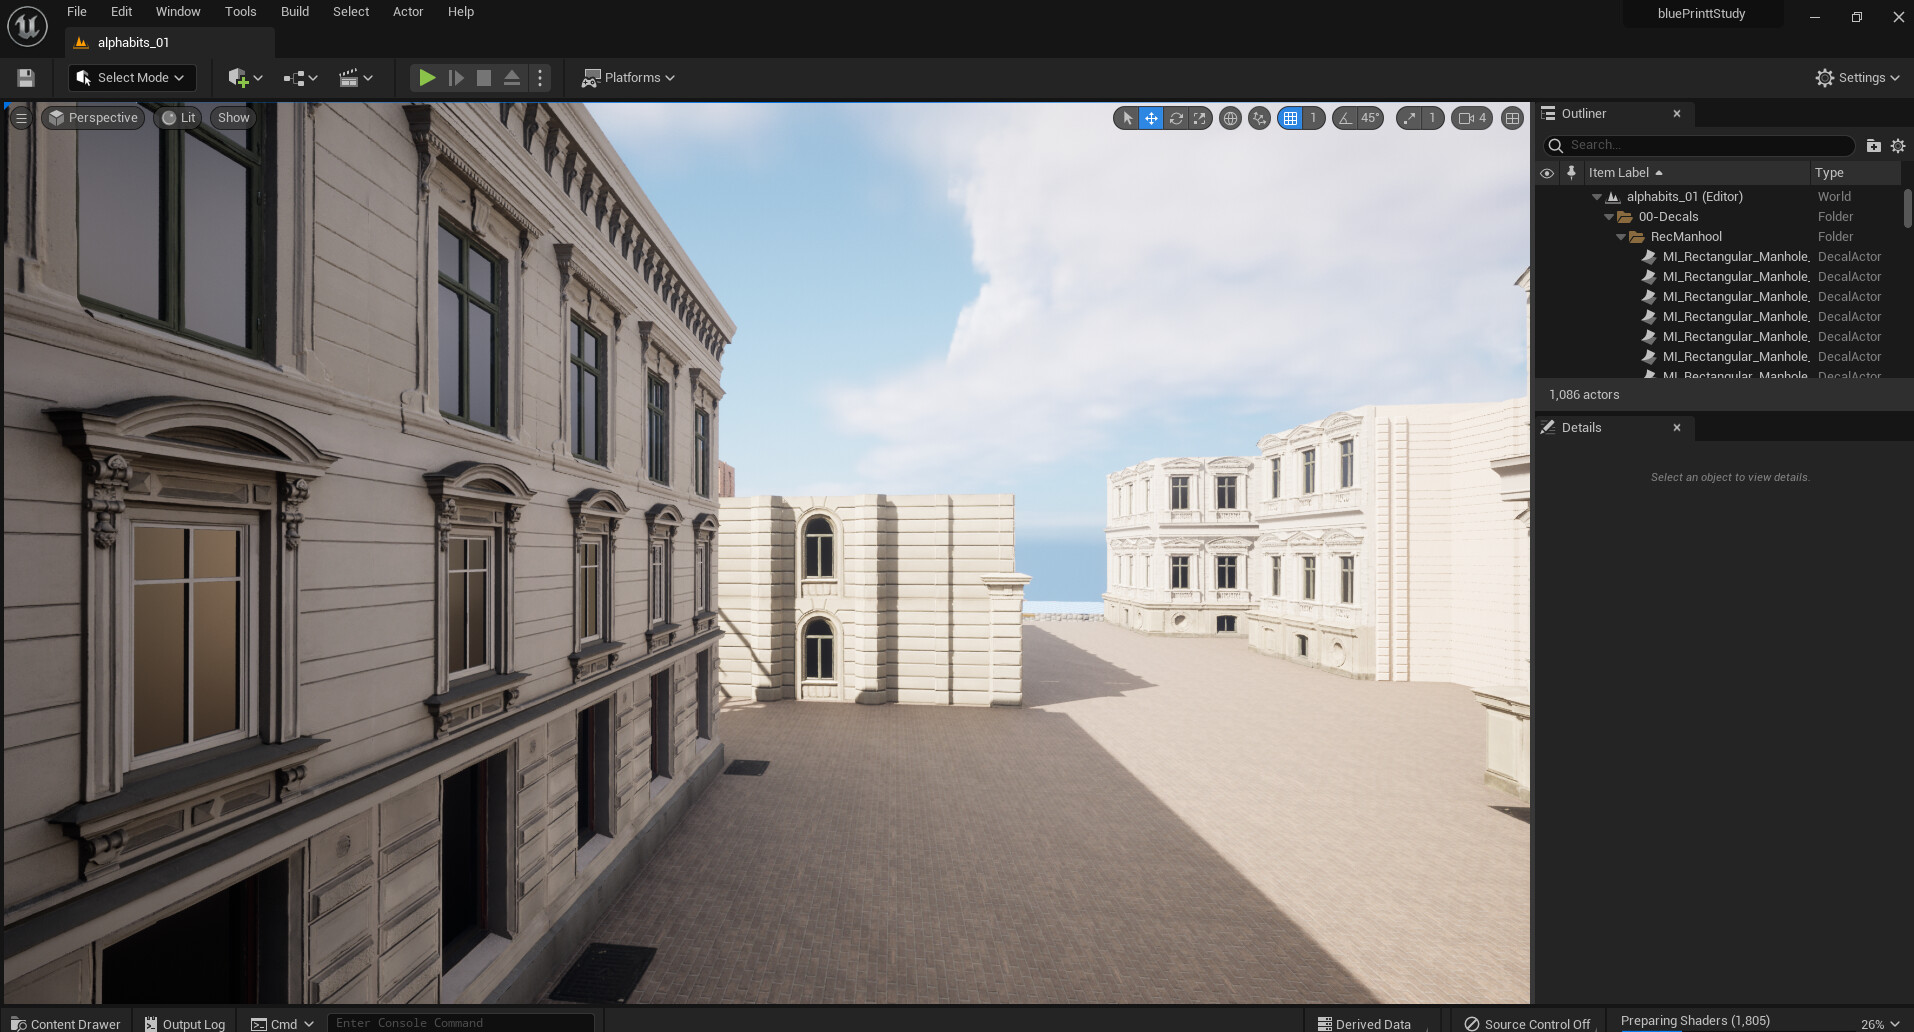Click the Outliner search field
The height and width of the screenshot is (1032, 1914).
tap(1700, 144)
